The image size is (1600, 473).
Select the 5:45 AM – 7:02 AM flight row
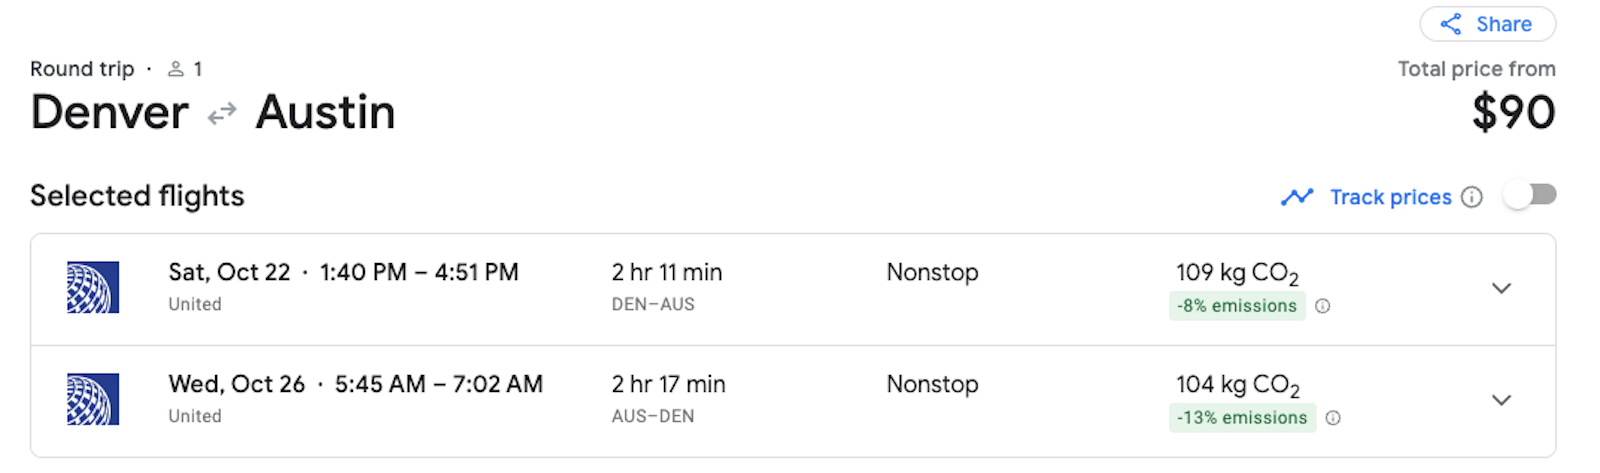438,384
